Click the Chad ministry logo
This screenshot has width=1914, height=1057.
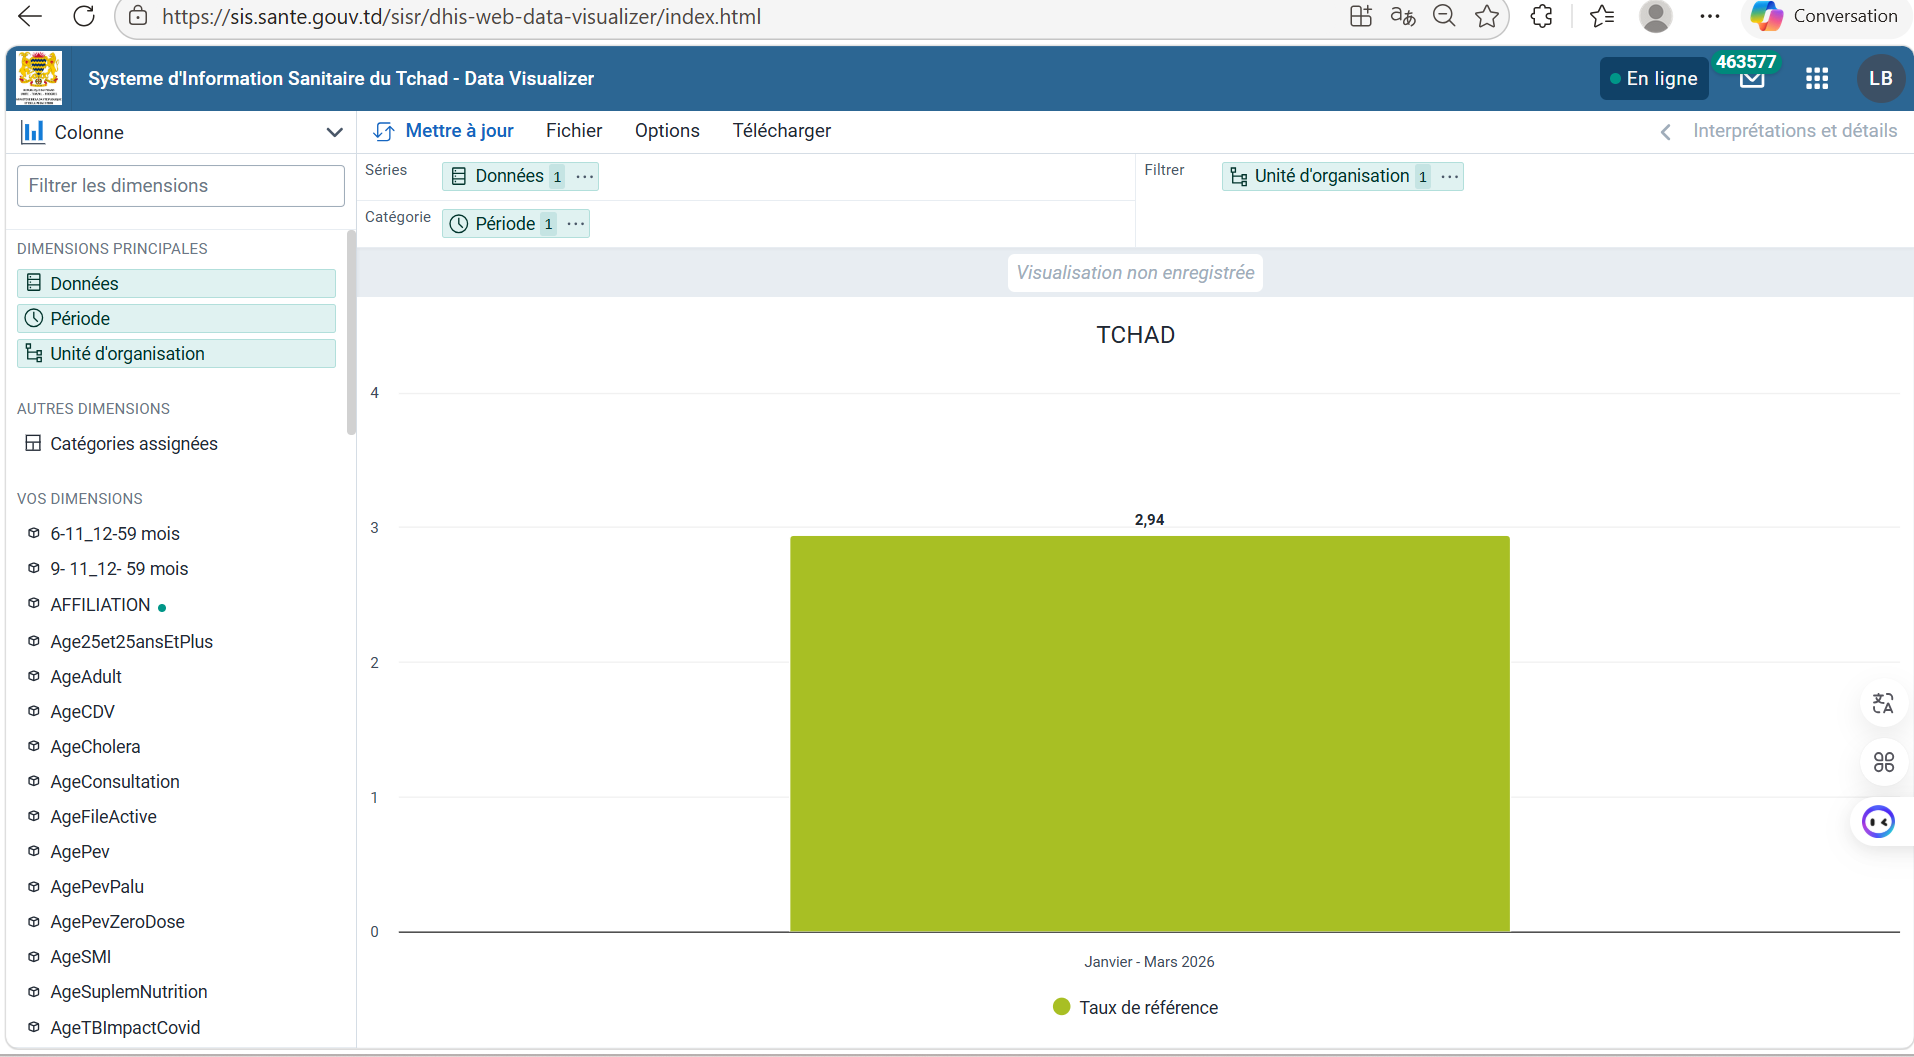point(39,78)
